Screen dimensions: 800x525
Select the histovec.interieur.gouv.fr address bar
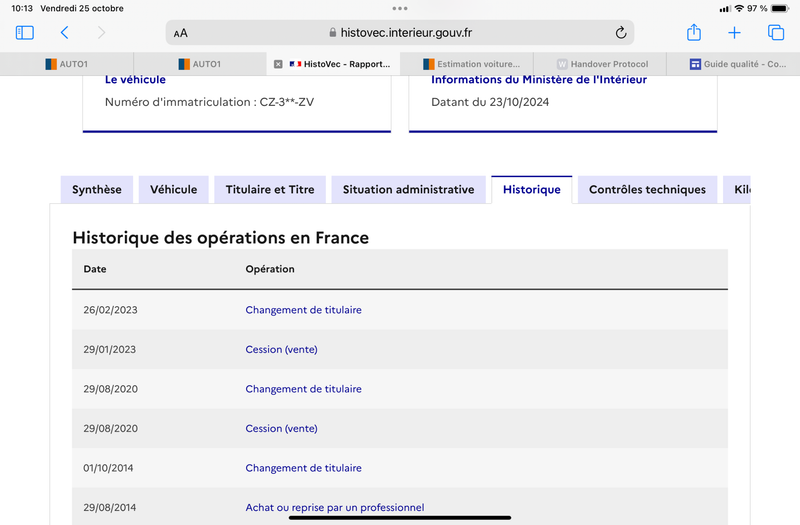pos(400,33)
